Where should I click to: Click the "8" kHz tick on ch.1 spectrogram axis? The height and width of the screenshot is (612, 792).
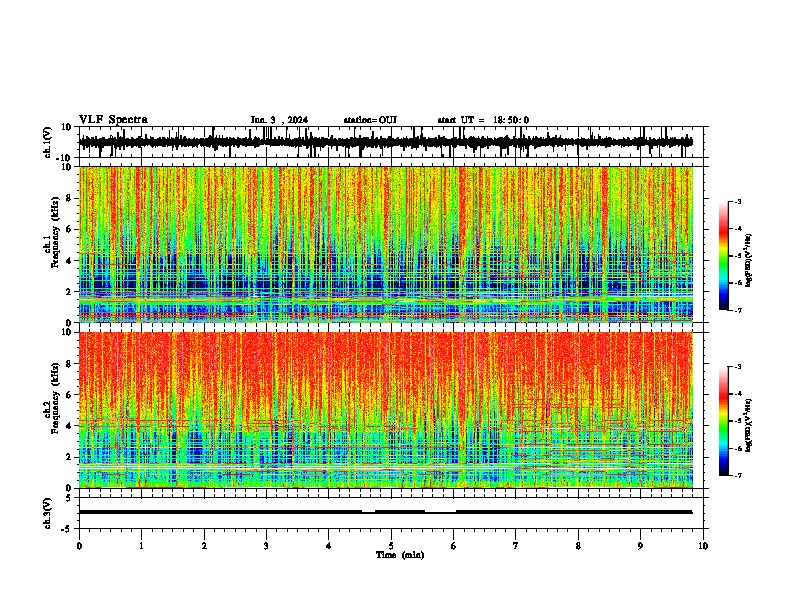tap(69, 198)
